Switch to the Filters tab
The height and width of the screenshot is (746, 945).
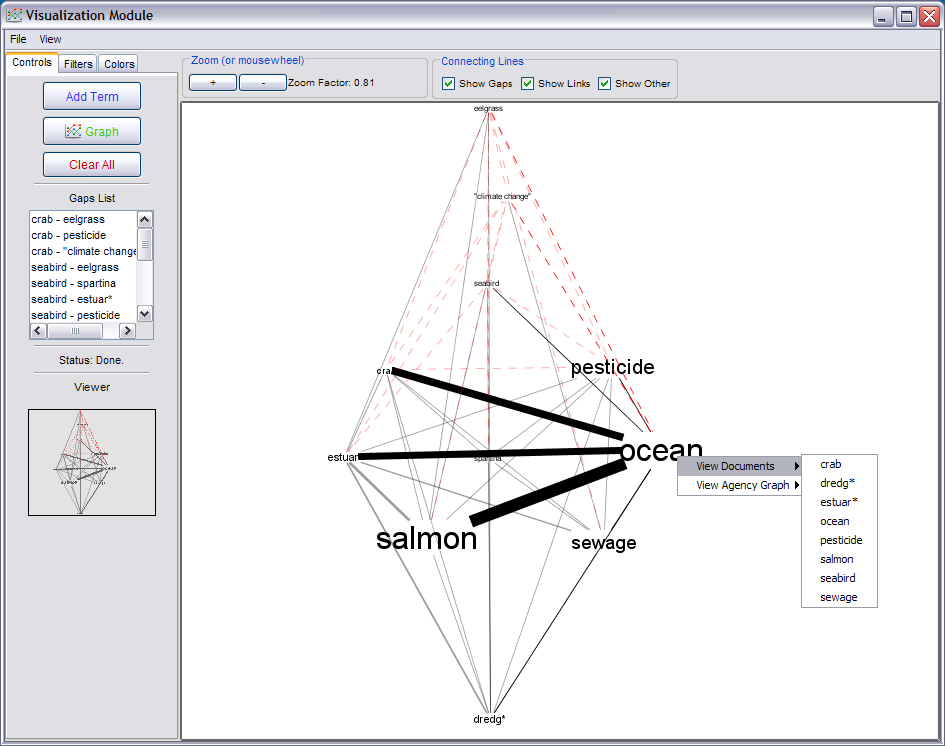coord(78,64)
